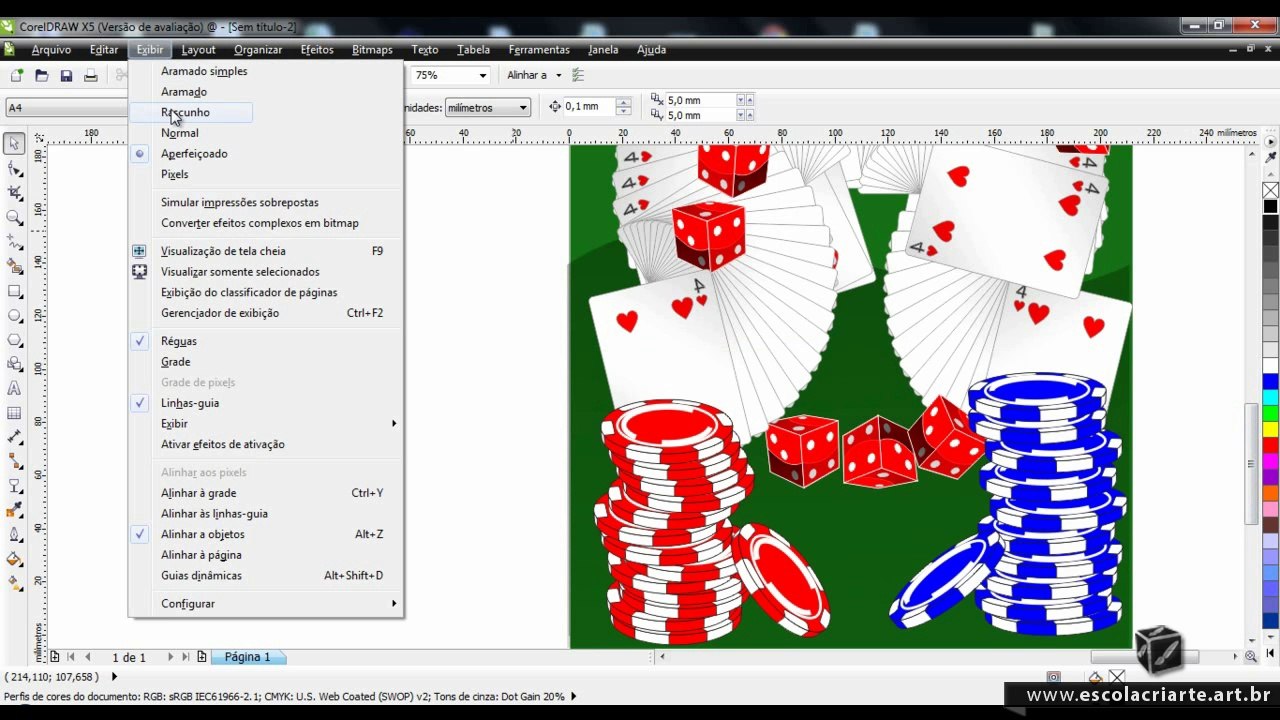The image size is (1280, 720).
Task: Select the Eyedropper tool
Action: [14, 510]
